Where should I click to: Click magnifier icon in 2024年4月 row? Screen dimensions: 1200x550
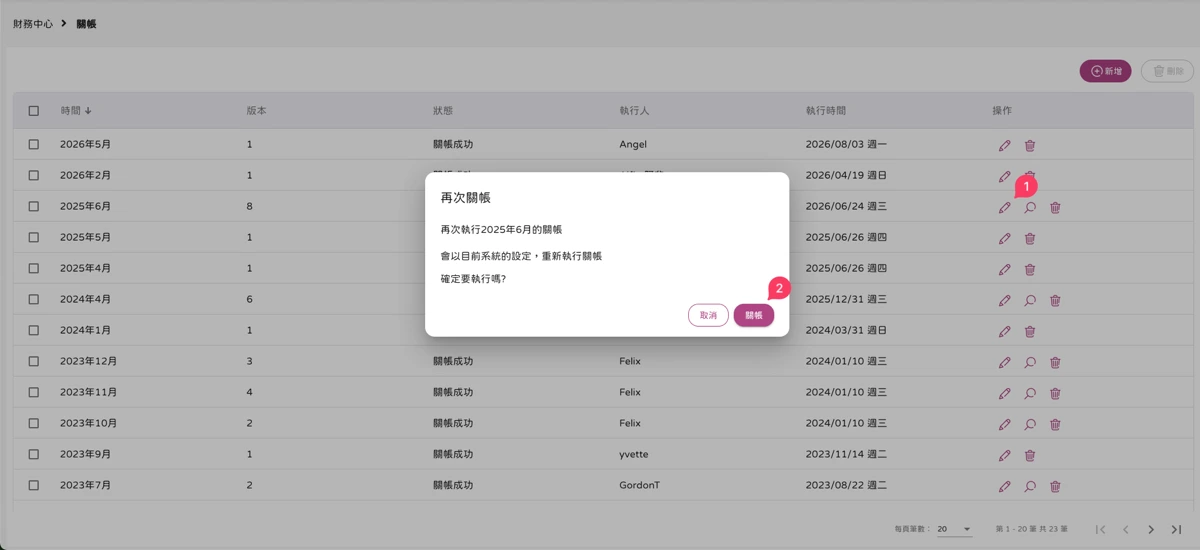point(1030,300)
